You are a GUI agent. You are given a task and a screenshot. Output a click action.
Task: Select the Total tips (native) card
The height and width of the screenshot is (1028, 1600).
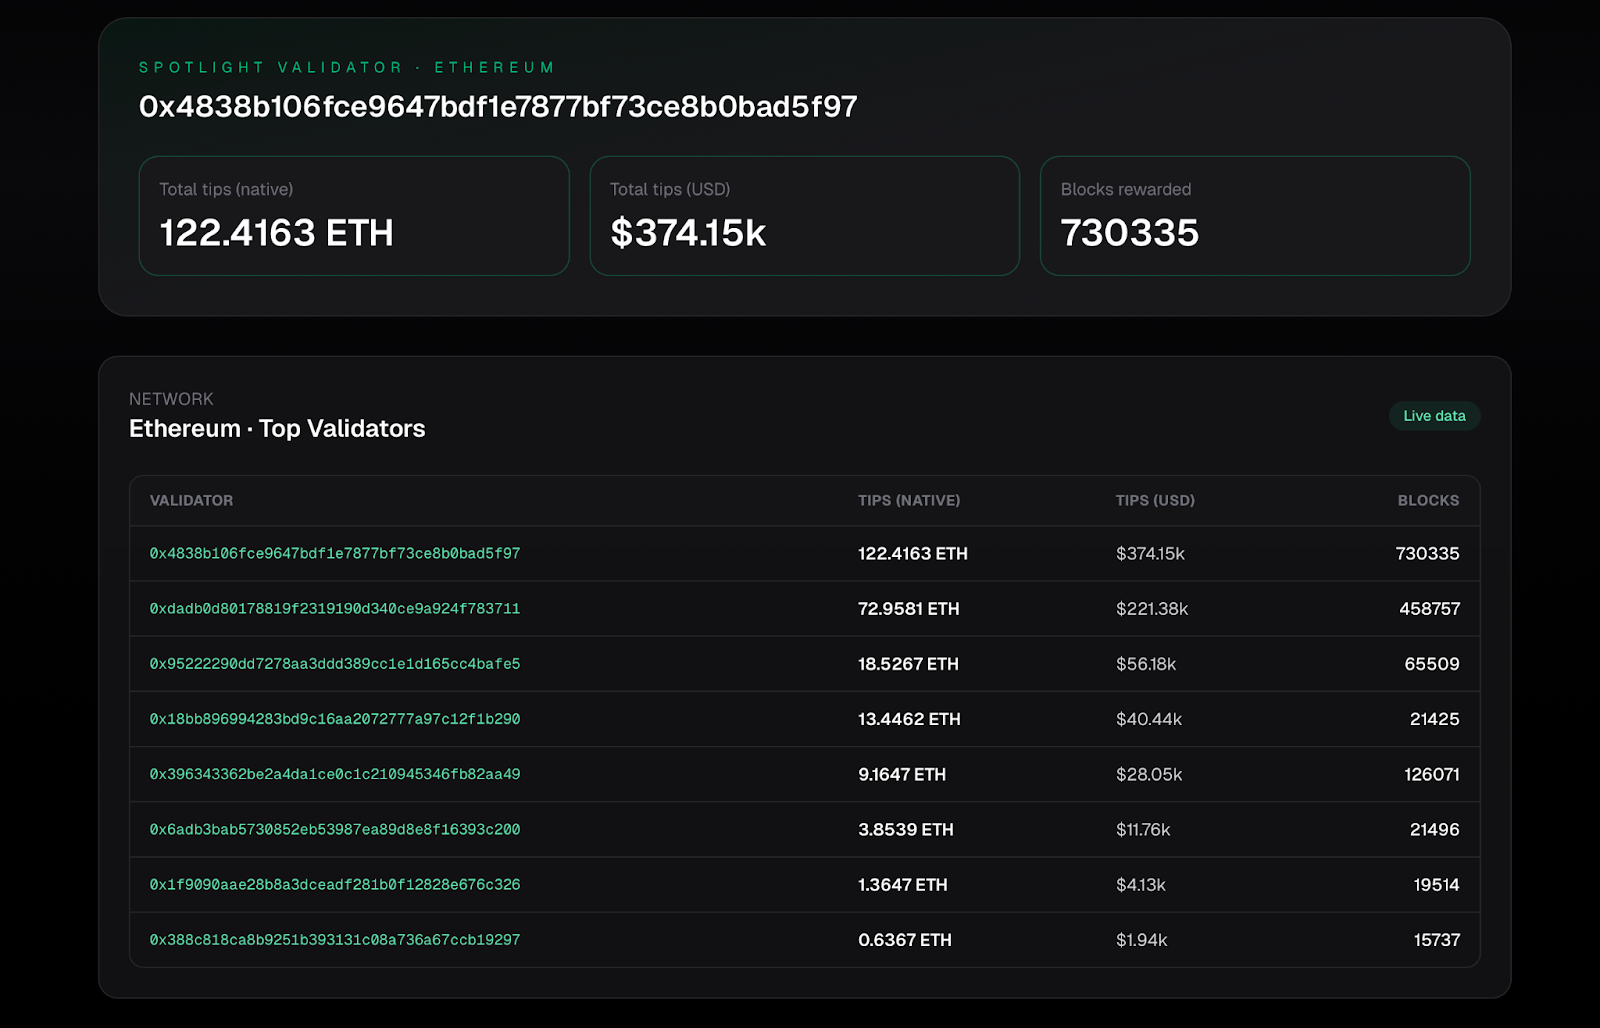[x=354, y=216]
